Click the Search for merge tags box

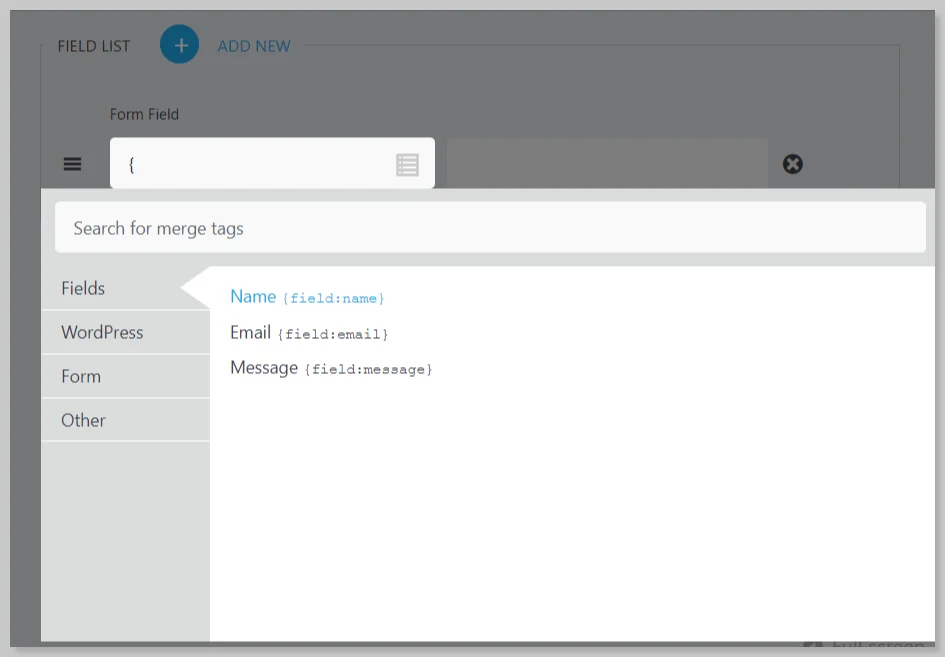click(490, 228)
